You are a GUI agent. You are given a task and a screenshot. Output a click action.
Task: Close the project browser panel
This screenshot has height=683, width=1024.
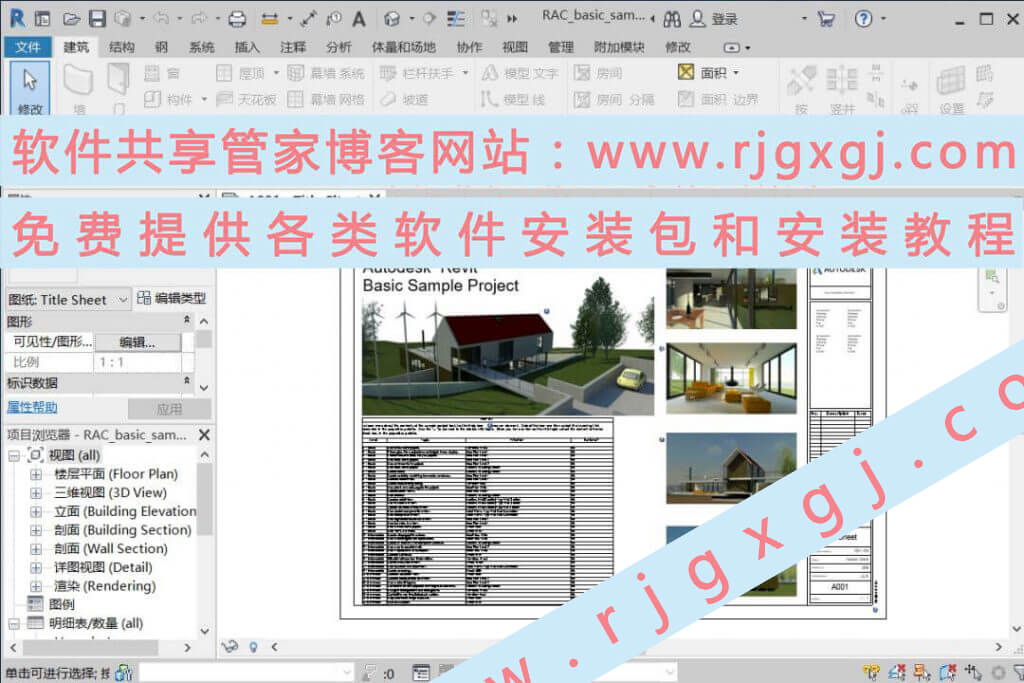tap(204, 435)
